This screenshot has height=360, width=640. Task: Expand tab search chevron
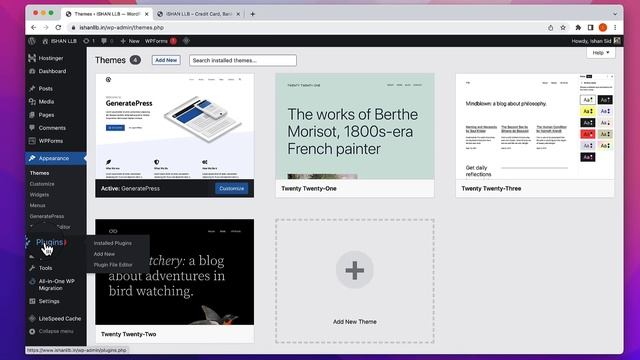pyautogui.click(x=615, y=14)
